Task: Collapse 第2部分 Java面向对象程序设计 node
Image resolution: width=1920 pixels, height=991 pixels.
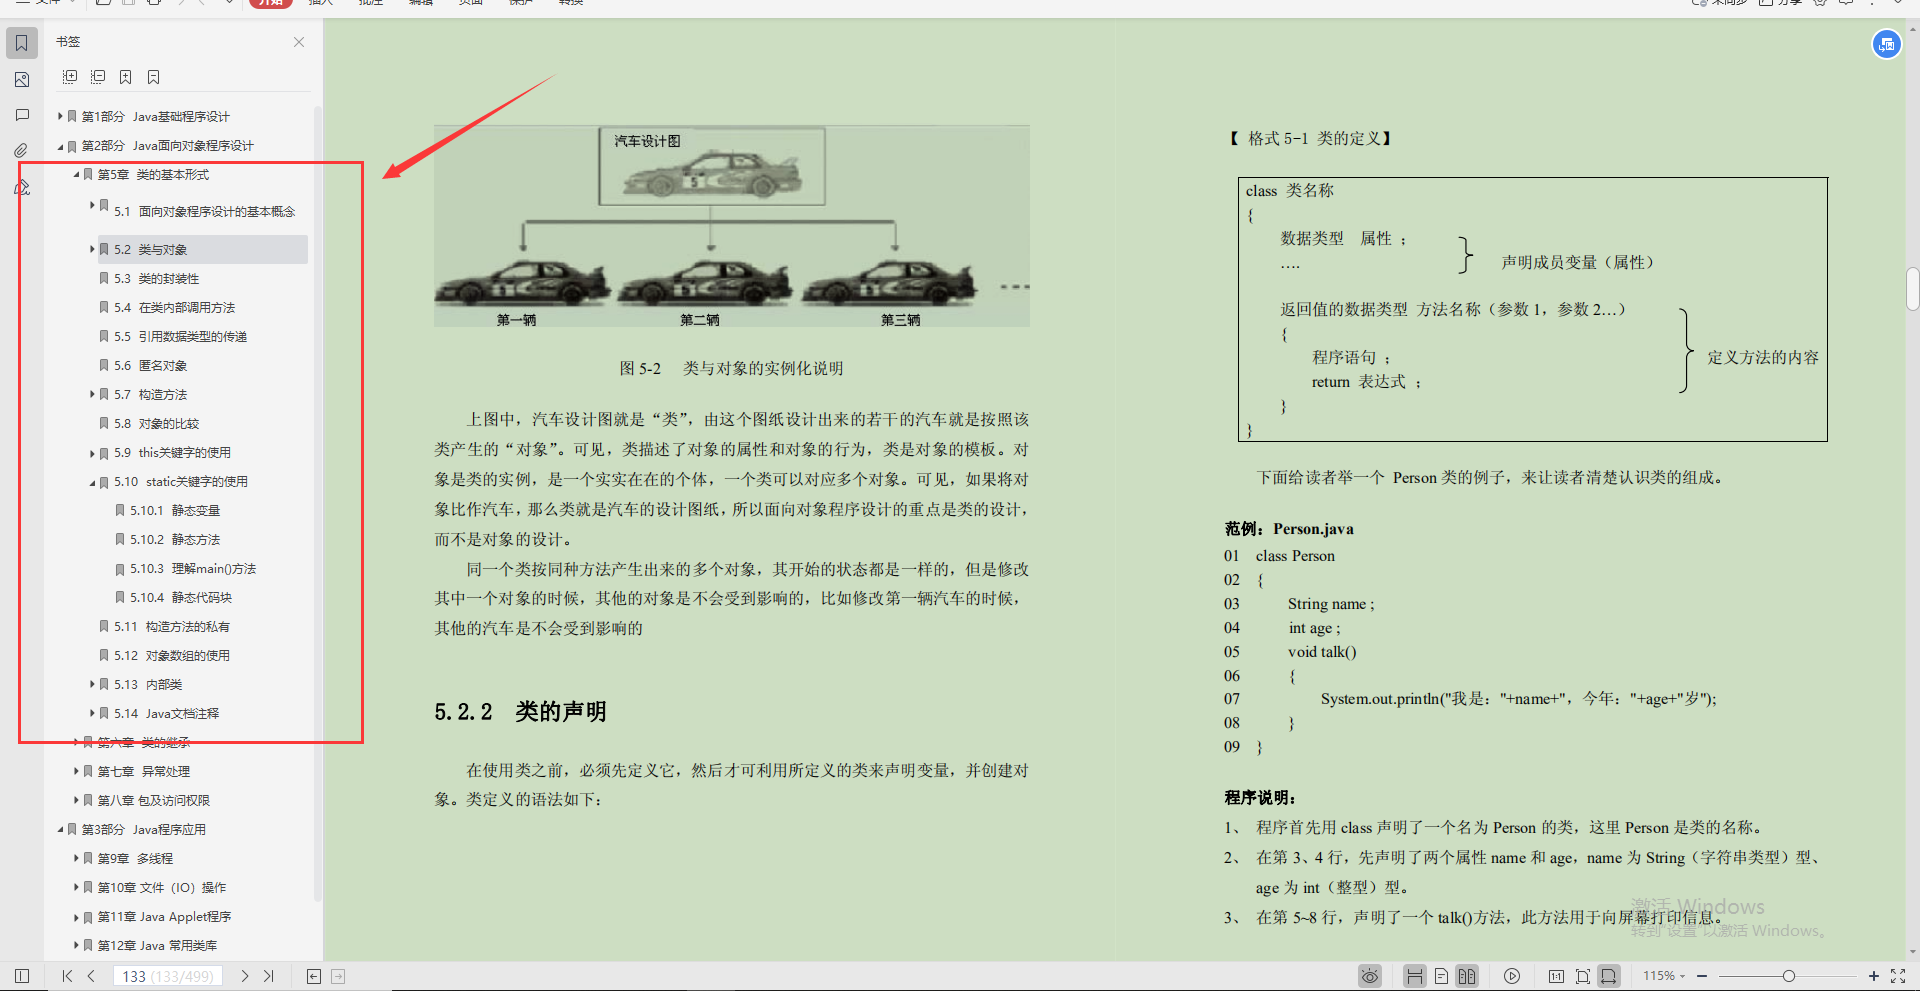Action: [x=60, y=146]
